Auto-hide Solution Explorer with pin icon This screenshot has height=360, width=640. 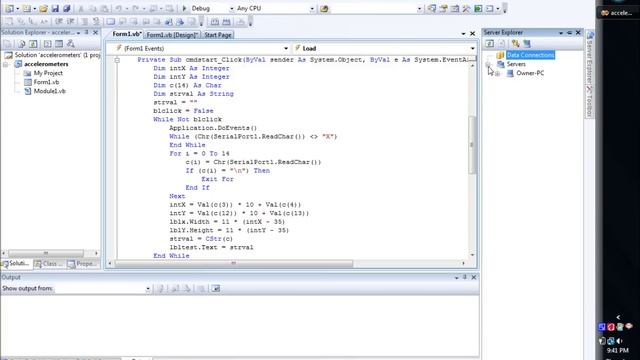(87, 32)
